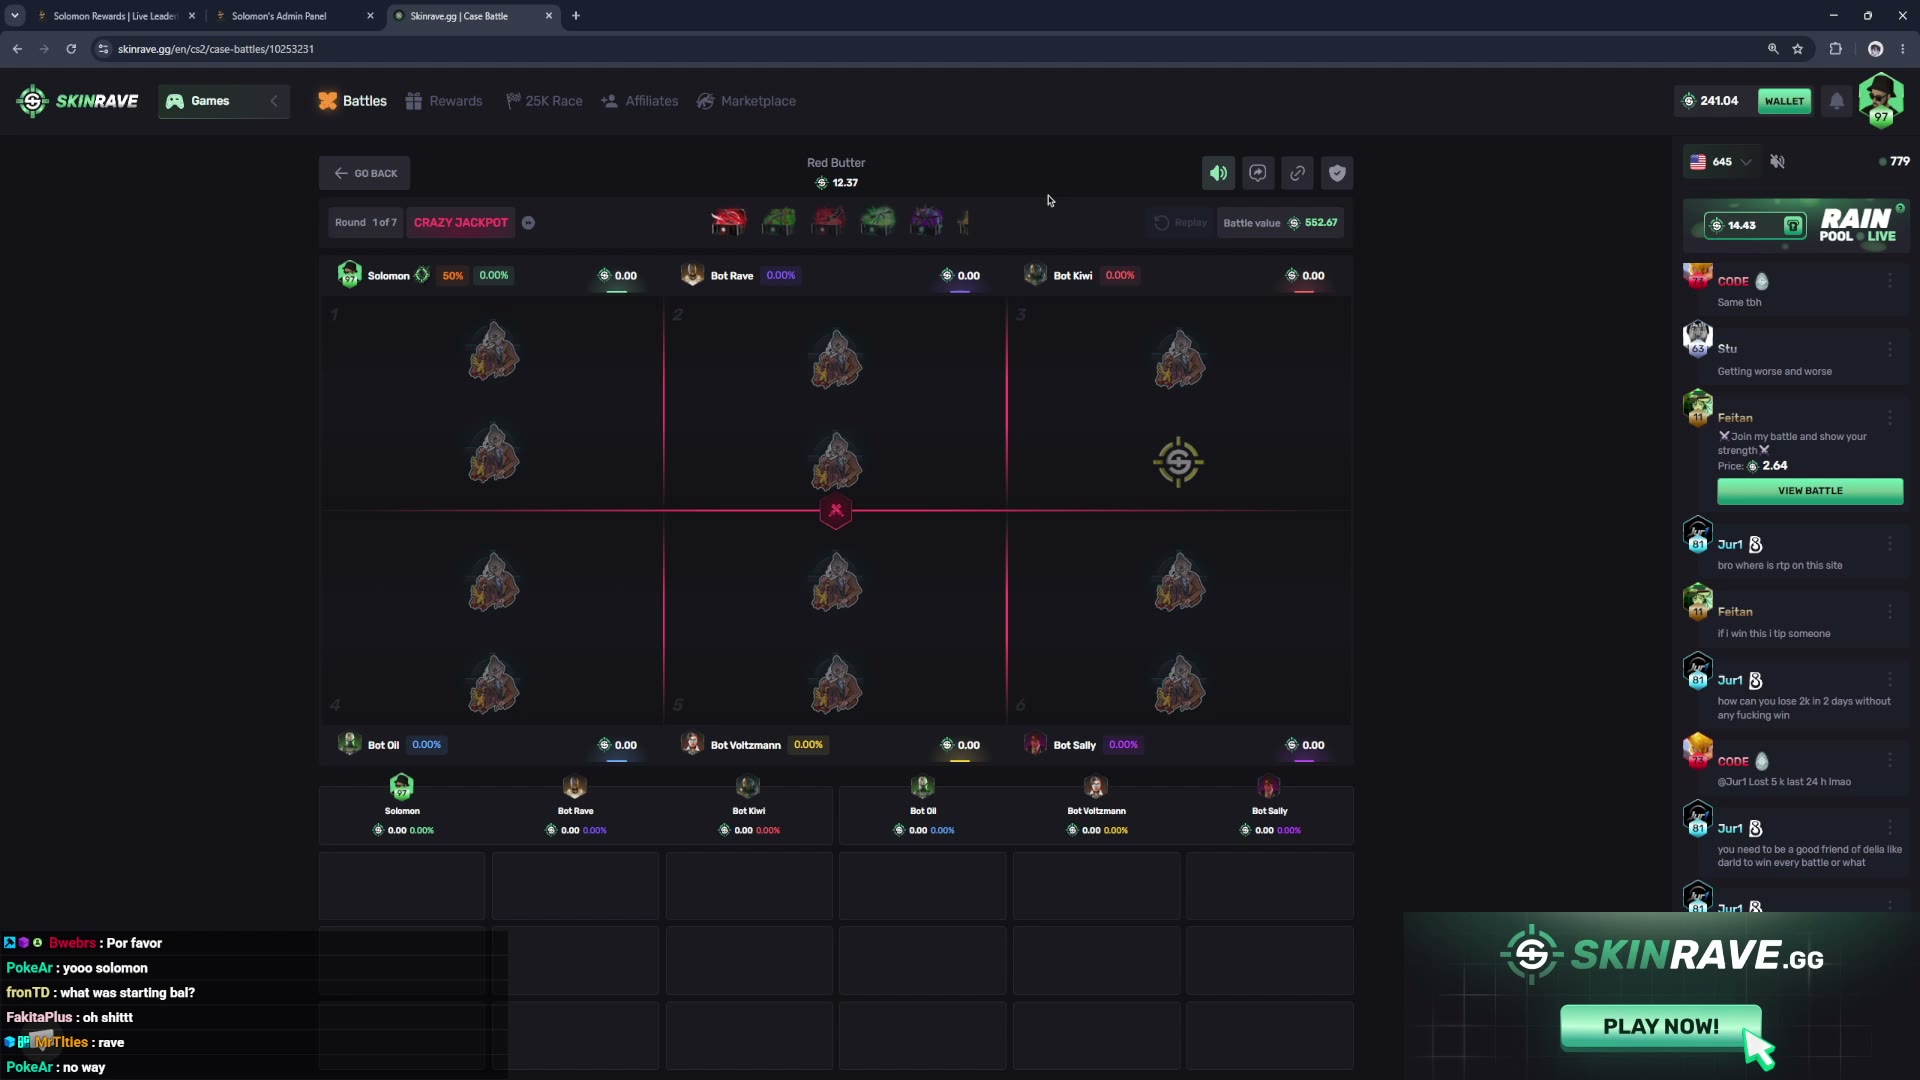Click the 'Red Butter' case title
This screenshot has height=1080, width=1920.
click(836, 163)
